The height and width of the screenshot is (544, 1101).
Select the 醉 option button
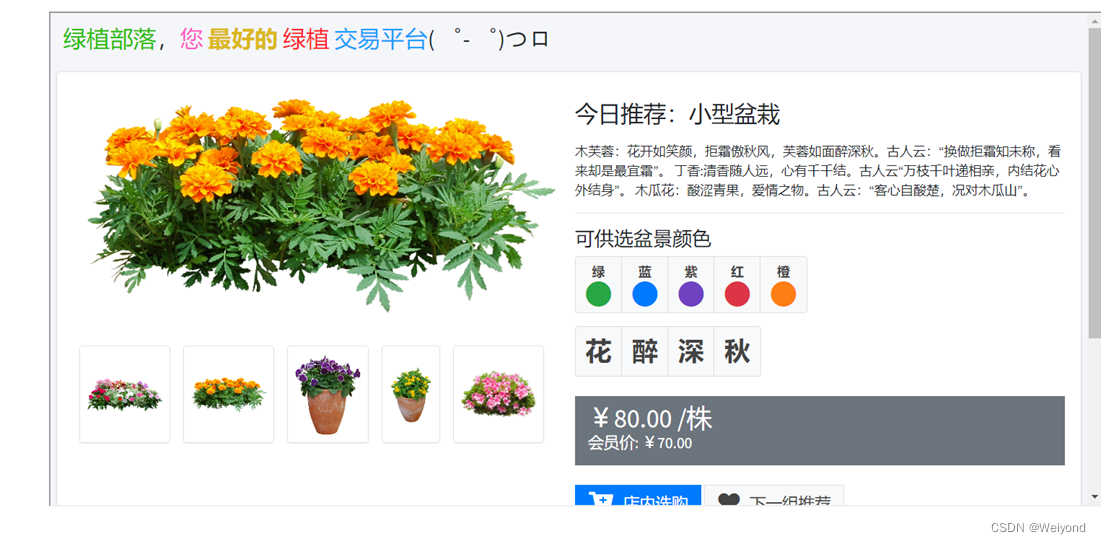[x=645, y=351]
